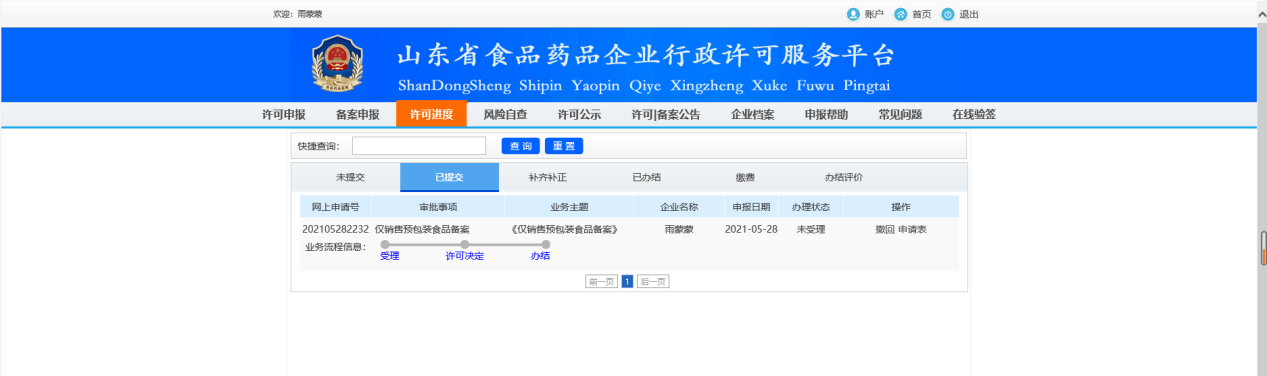The image size is (1267, 376).
Task: Go to 前一页 previous page
Action: 601,282
